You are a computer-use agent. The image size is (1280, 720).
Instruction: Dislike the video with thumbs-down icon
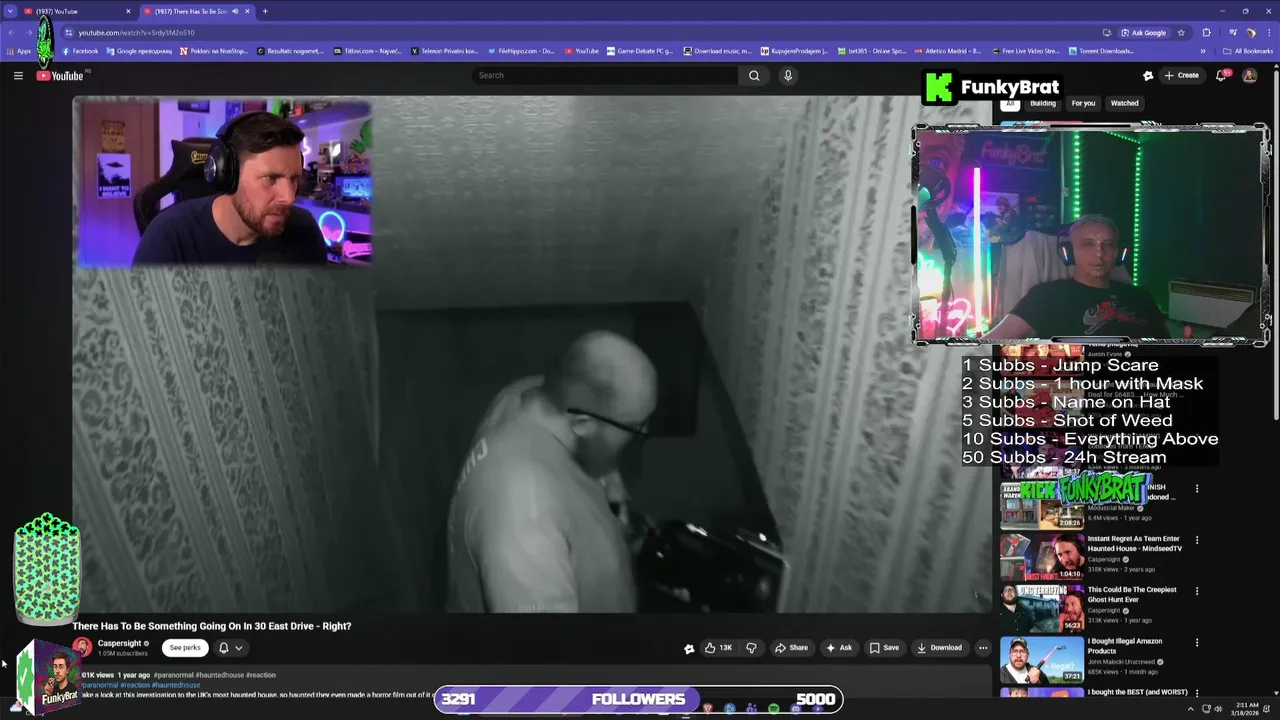(751, 648)
